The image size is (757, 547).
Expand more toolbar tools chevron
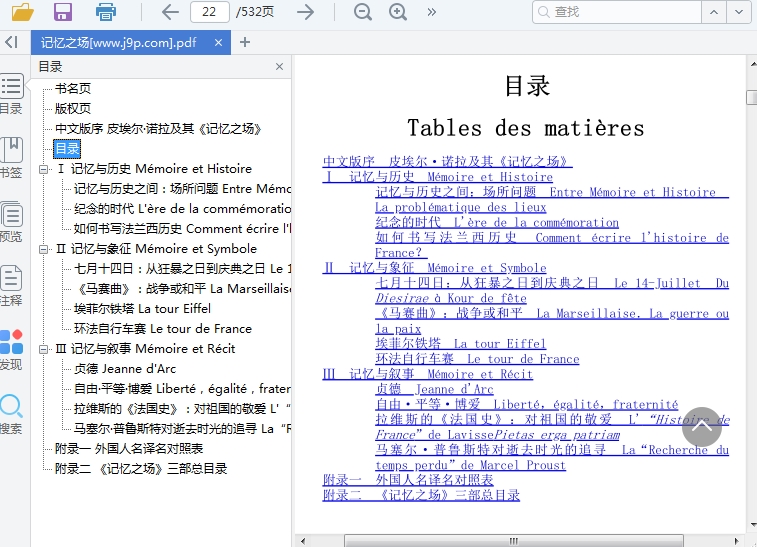click(432, 12)
